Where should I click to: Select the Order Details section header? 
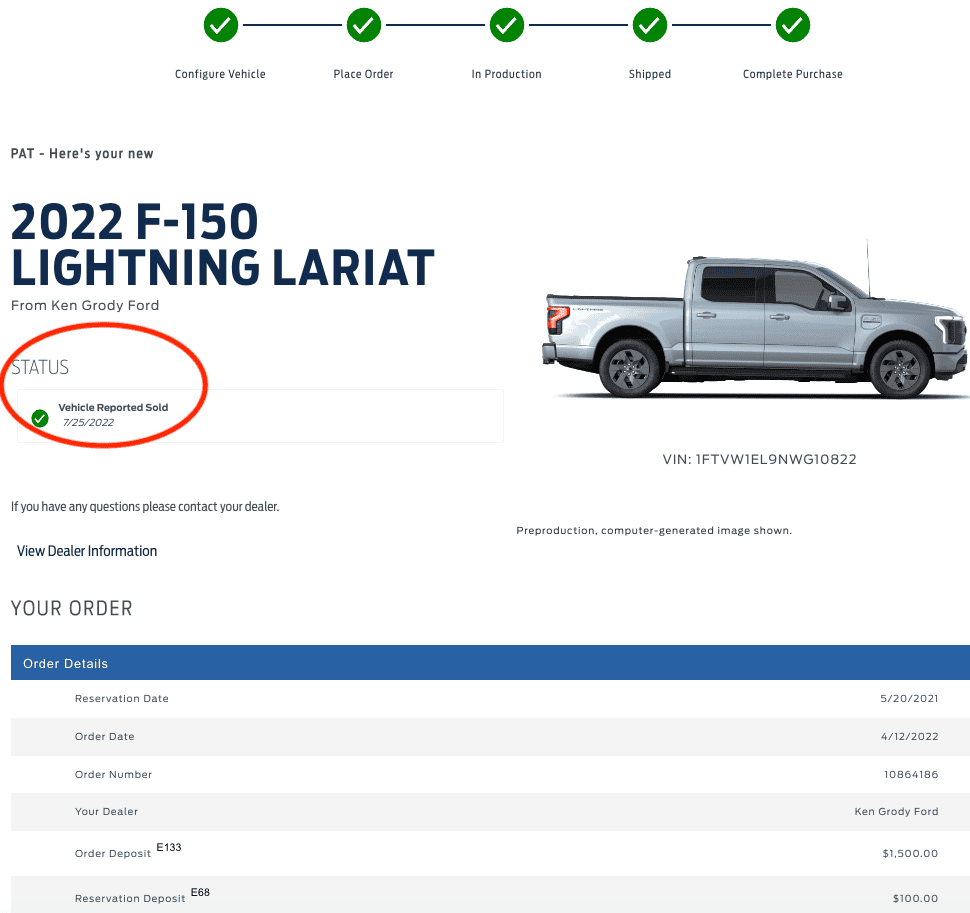pyautogui.click(x=491, y=663)
